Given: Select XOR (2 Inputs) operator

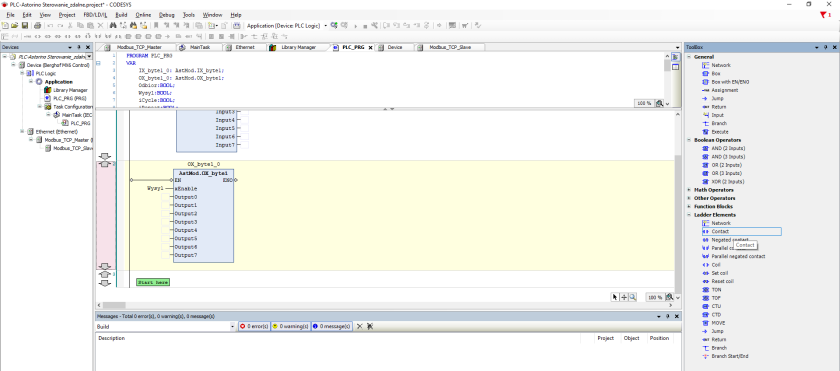Looking at the screenshot, I should point(728,181).
